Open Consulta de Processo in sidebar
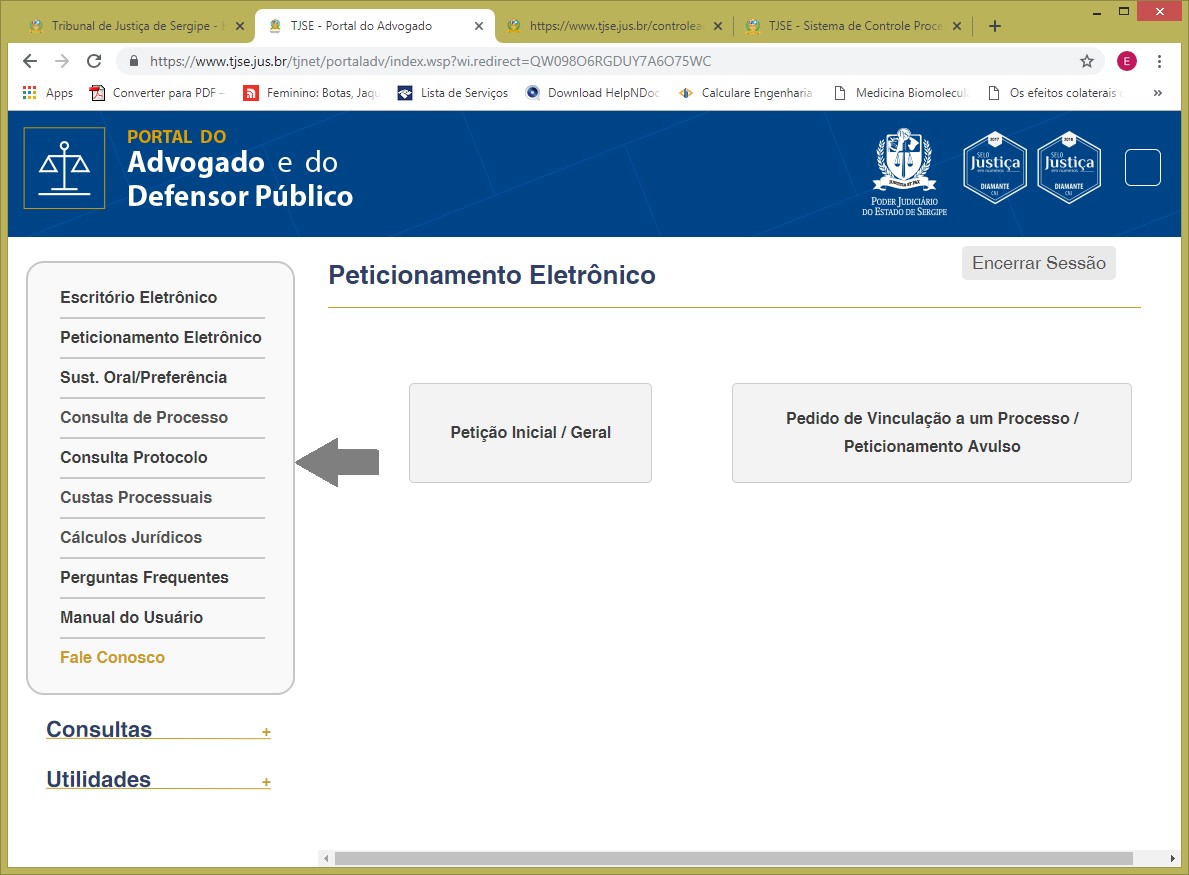1189x875 pixels. tap(144, 417)
